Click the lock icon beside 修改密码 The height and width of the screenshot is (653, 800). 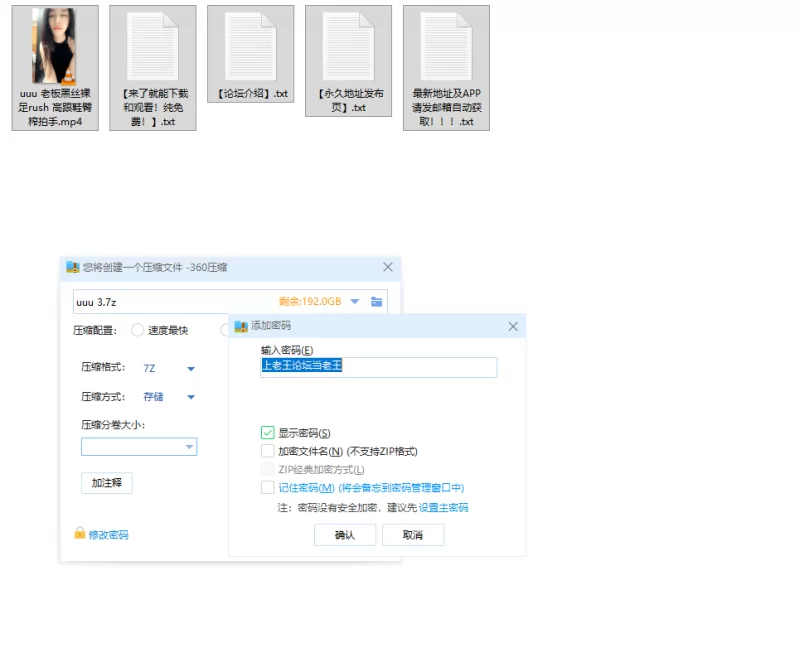click(80, 534)
